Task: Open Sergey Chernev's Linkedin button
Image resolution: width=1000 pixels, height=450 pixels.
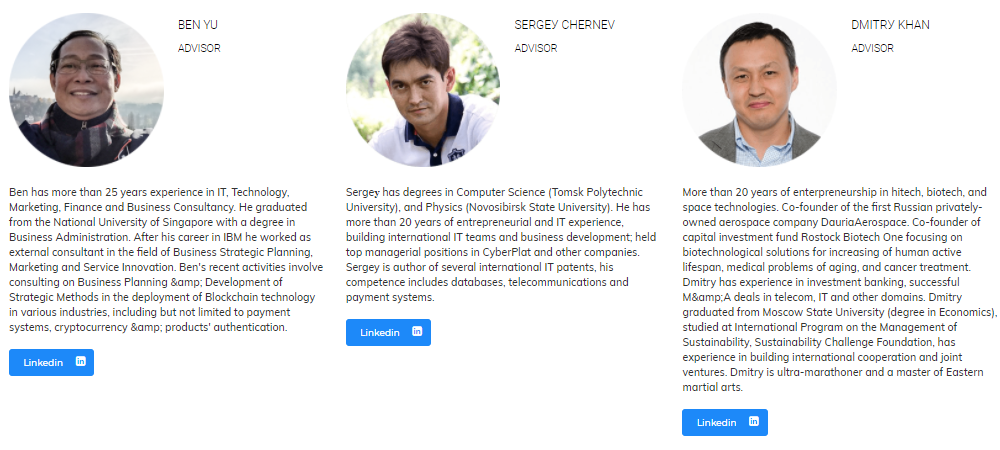Action: click(388, 332)
